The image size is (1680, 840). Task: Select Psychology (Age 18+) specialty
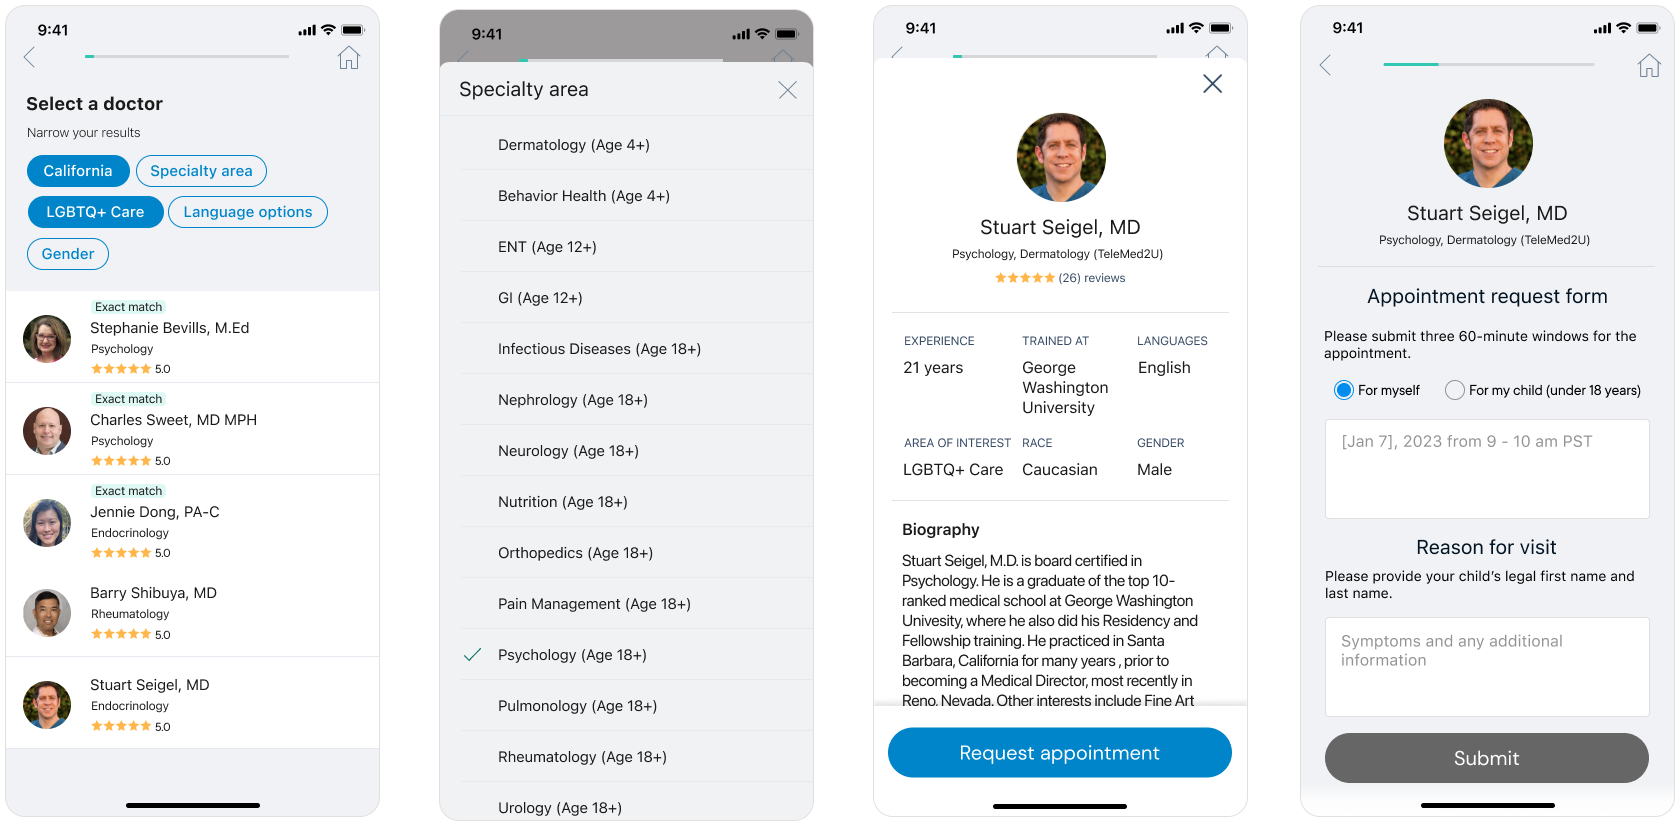tap(572, 655)
